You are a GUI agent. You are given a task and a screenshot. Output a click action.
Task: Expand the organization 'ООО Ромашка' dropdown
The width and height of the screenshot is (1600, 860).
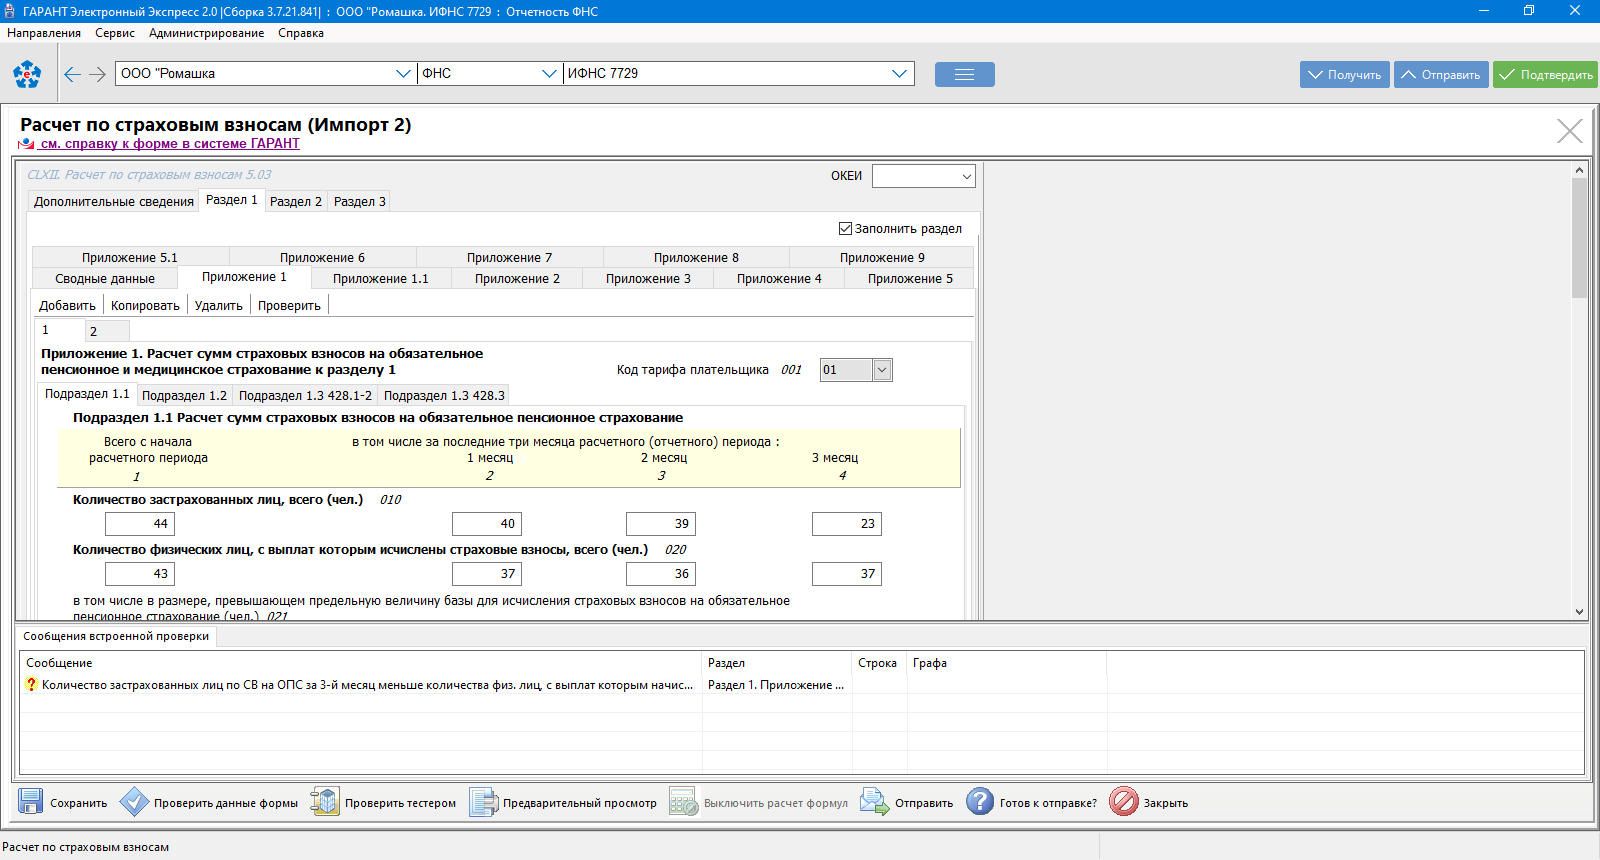pos(403,74)
